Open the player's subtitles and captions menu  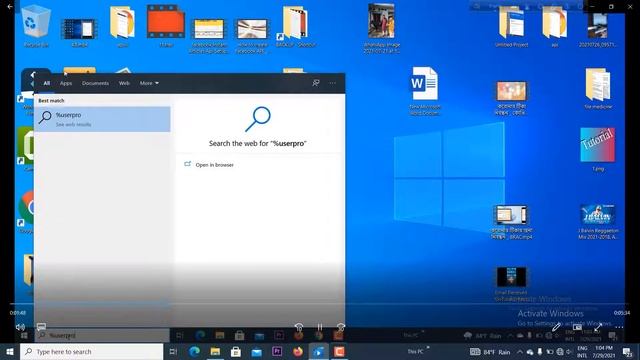click(x=41, y=327)
